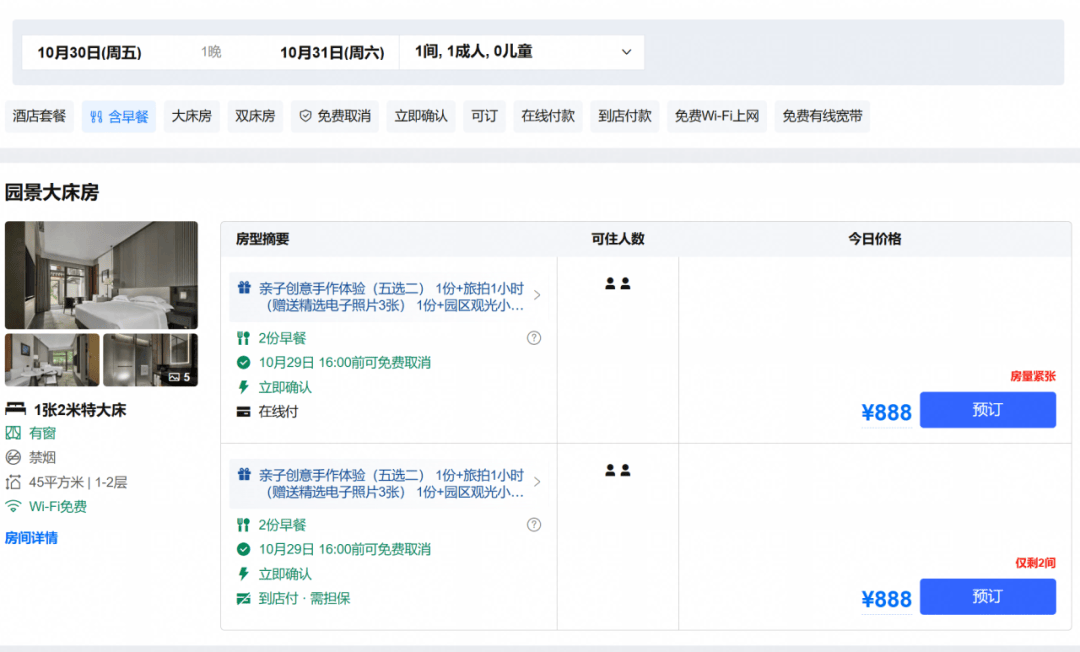Select the 可订 filter

click(x=484, y=116)
